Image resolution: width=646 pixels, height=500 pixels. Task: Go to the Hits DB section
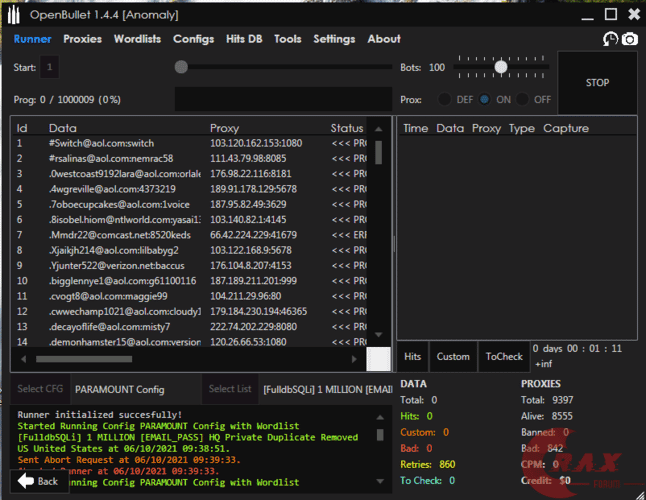(244, 39)
